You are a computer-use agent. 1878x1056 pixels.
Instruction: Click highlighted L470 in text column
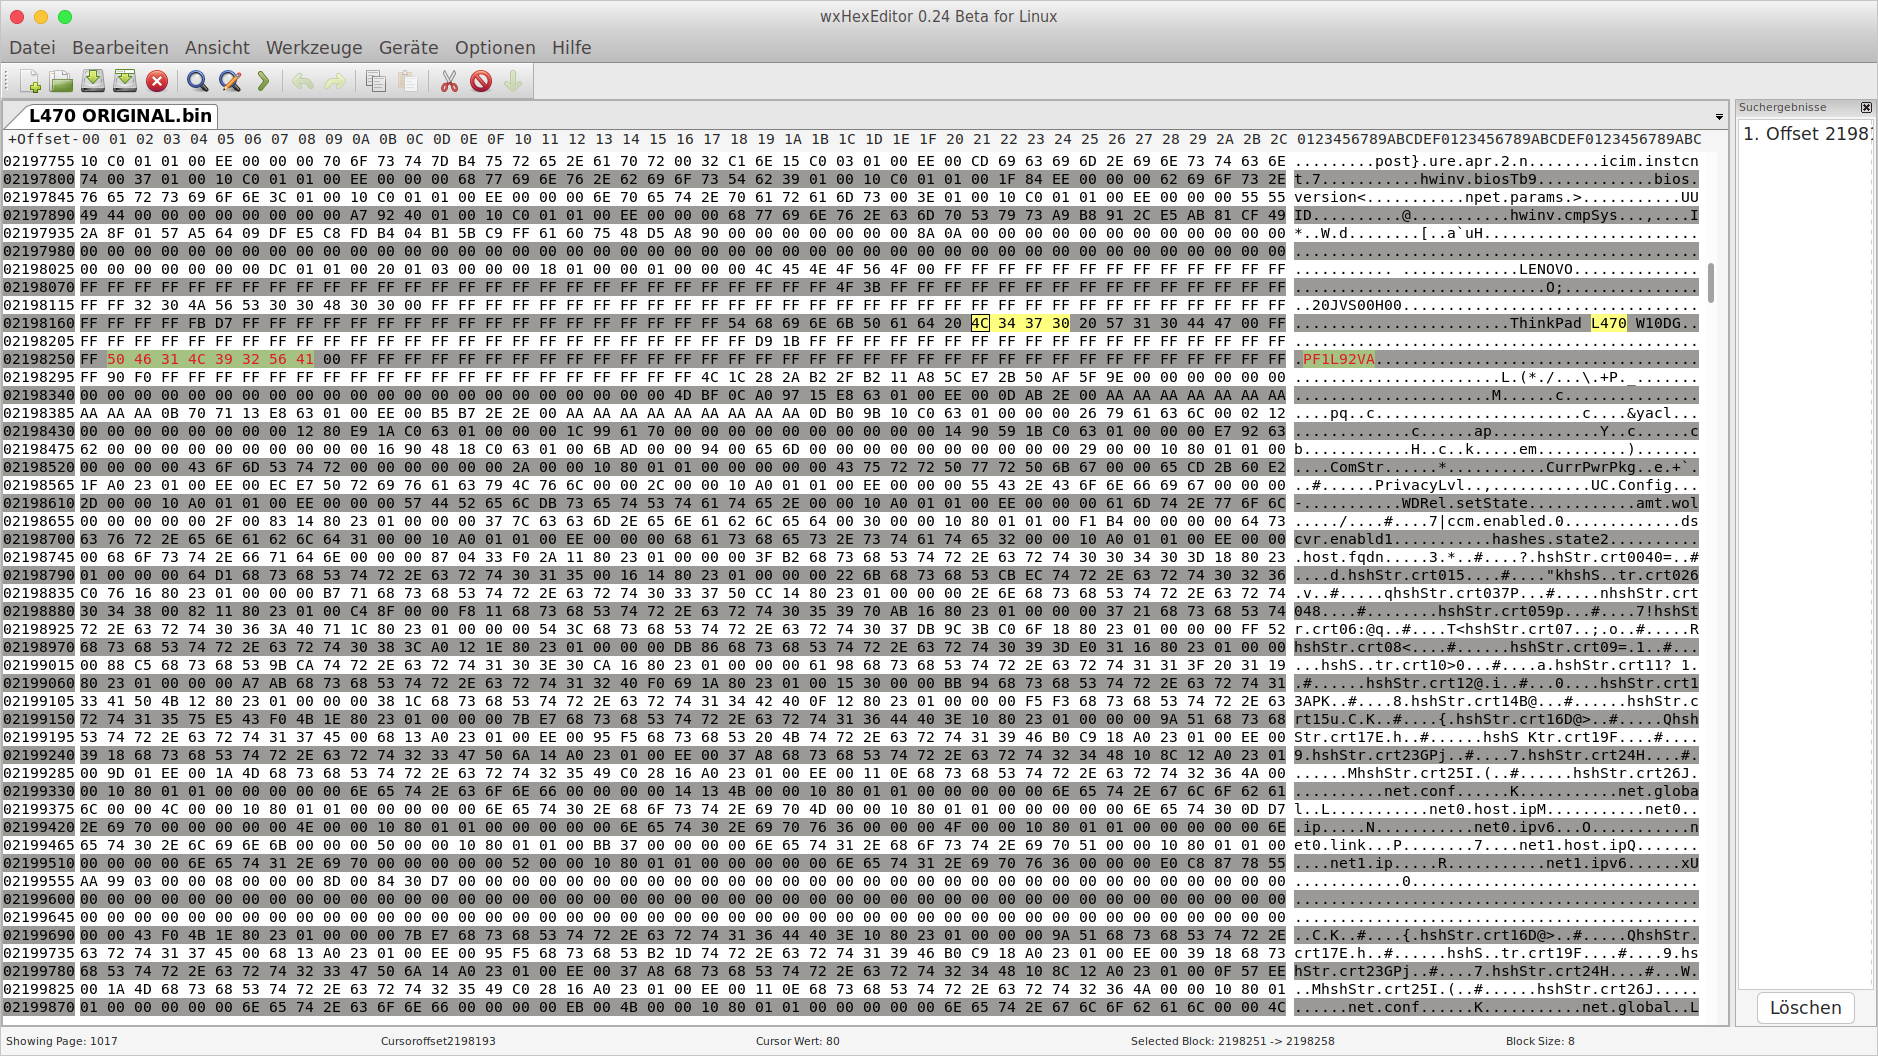pos(1609,323)
